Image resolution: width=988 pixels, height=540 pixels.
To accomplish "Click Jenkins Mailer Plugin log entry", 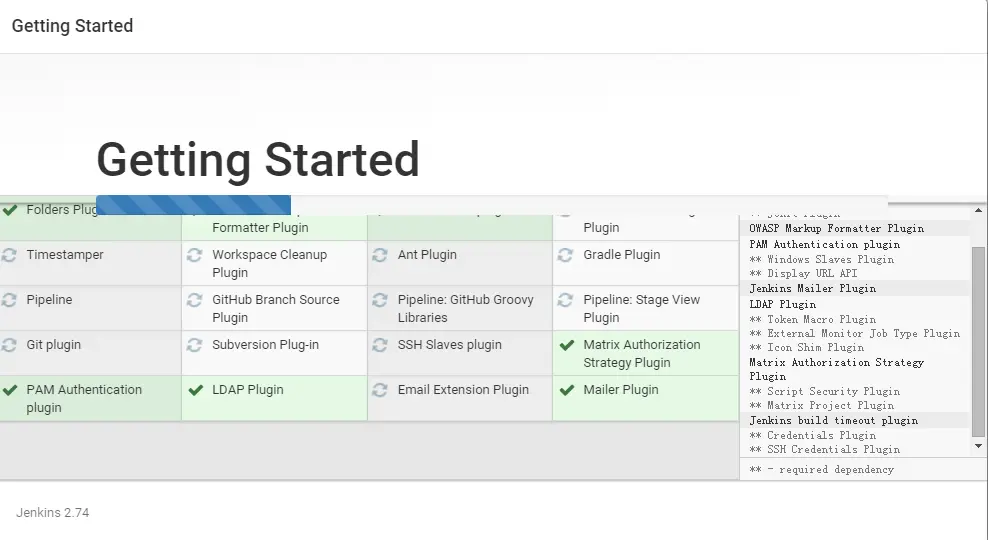I will click(812, 289).
